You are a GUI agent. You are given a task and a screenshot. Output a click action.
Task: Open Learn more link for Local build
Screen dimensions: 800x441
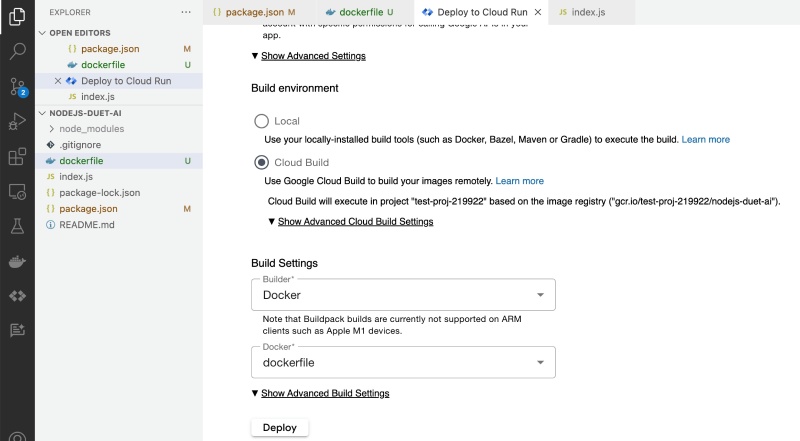[706, 139]
